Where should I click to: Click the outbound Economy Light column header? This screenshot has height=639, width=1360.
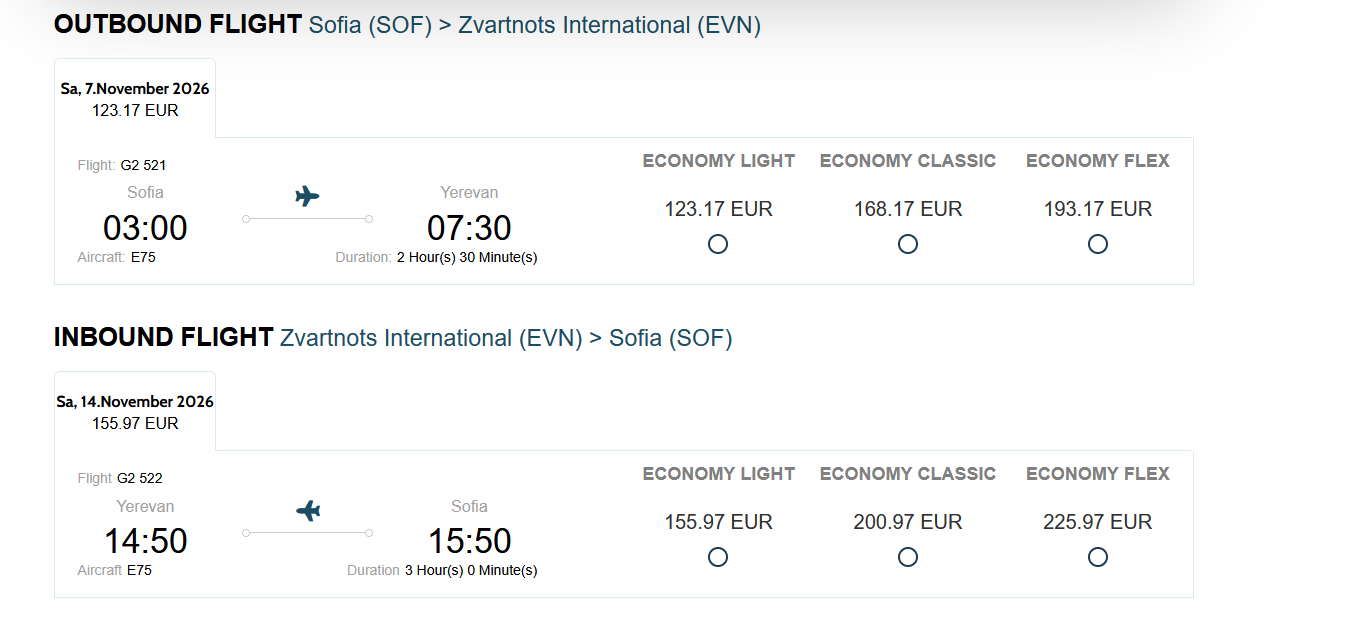coord(719,161)
